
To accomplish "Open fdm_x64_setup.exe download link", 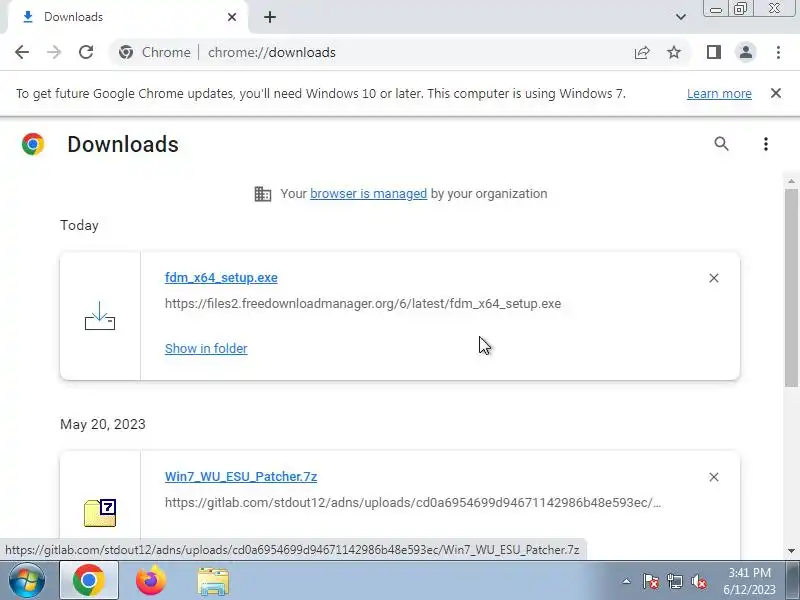I will click(221, 278).
